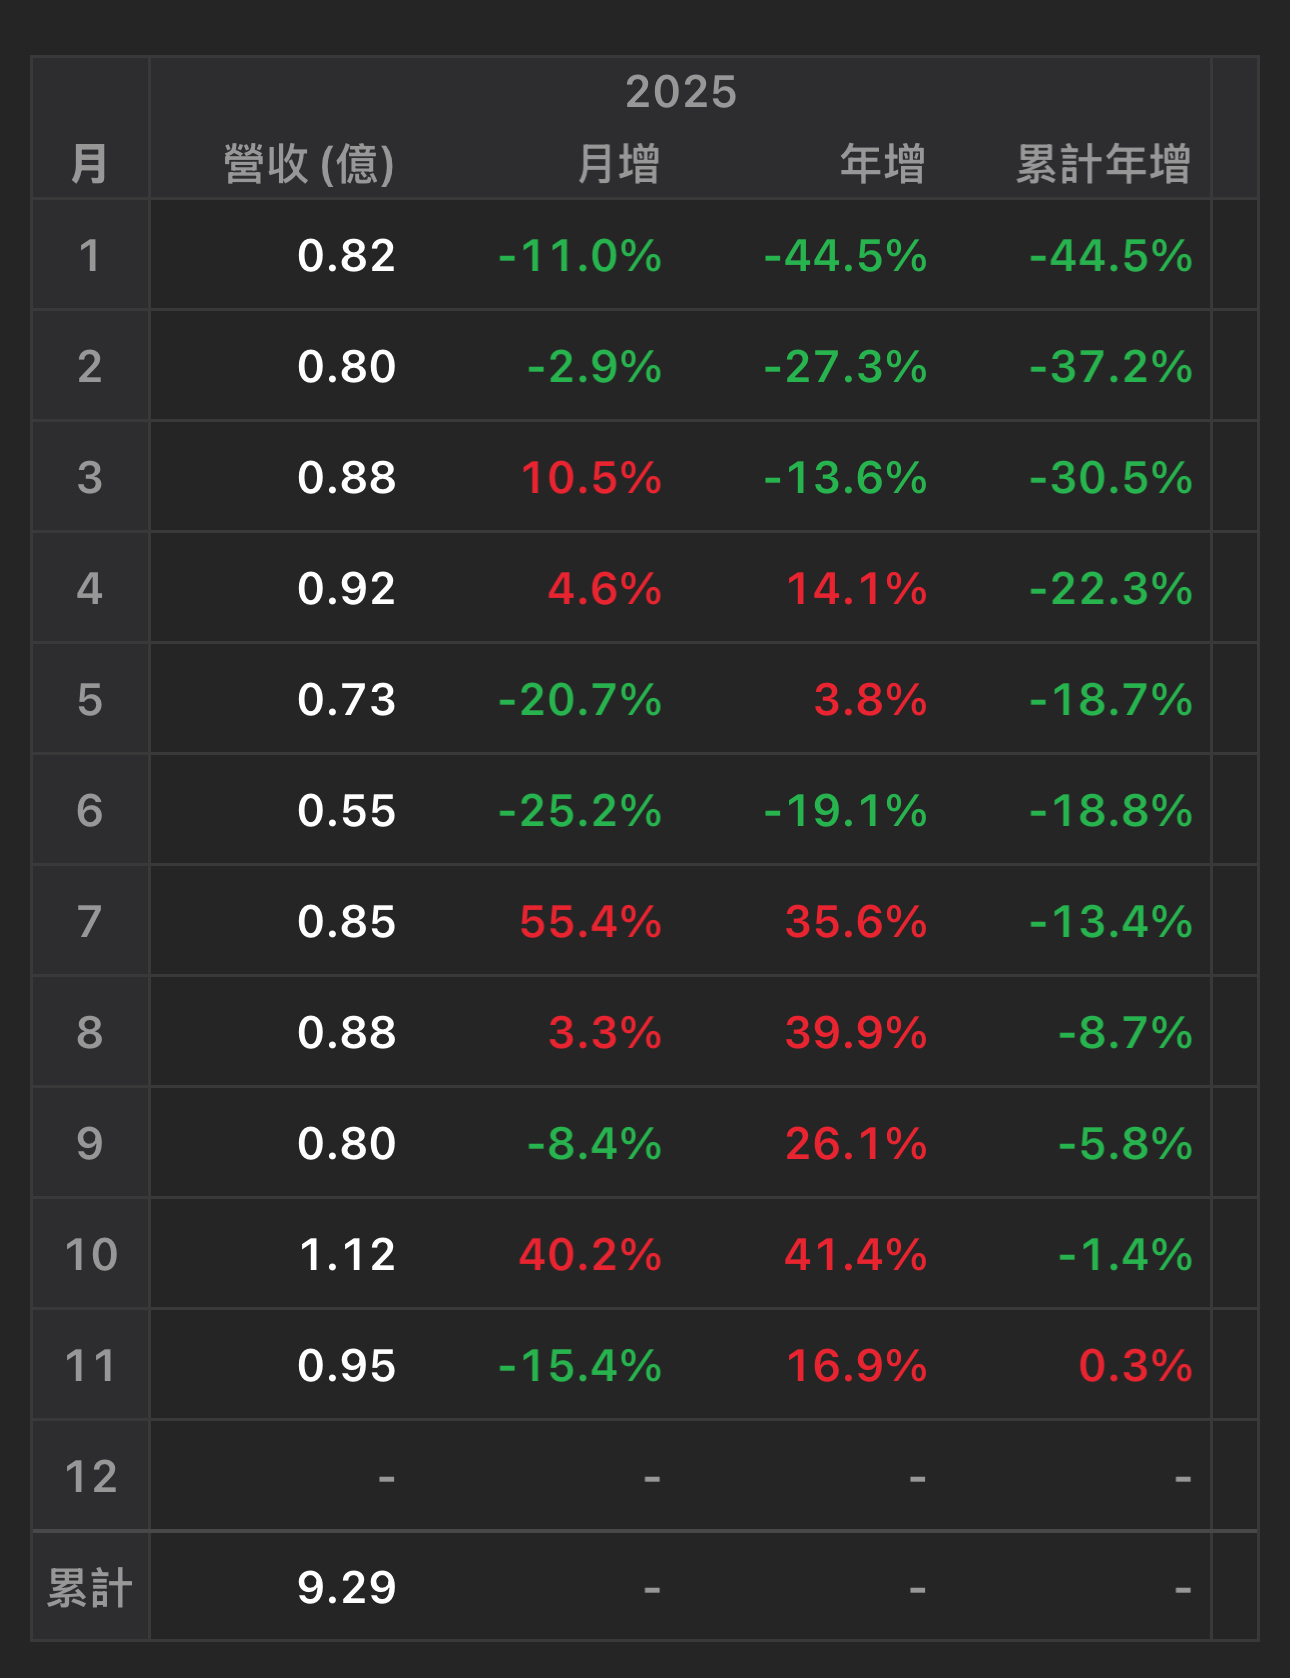1290x1678 pixels.
Task: Click November cumulative growth 0.3%
Action: click(1136, 1365)
